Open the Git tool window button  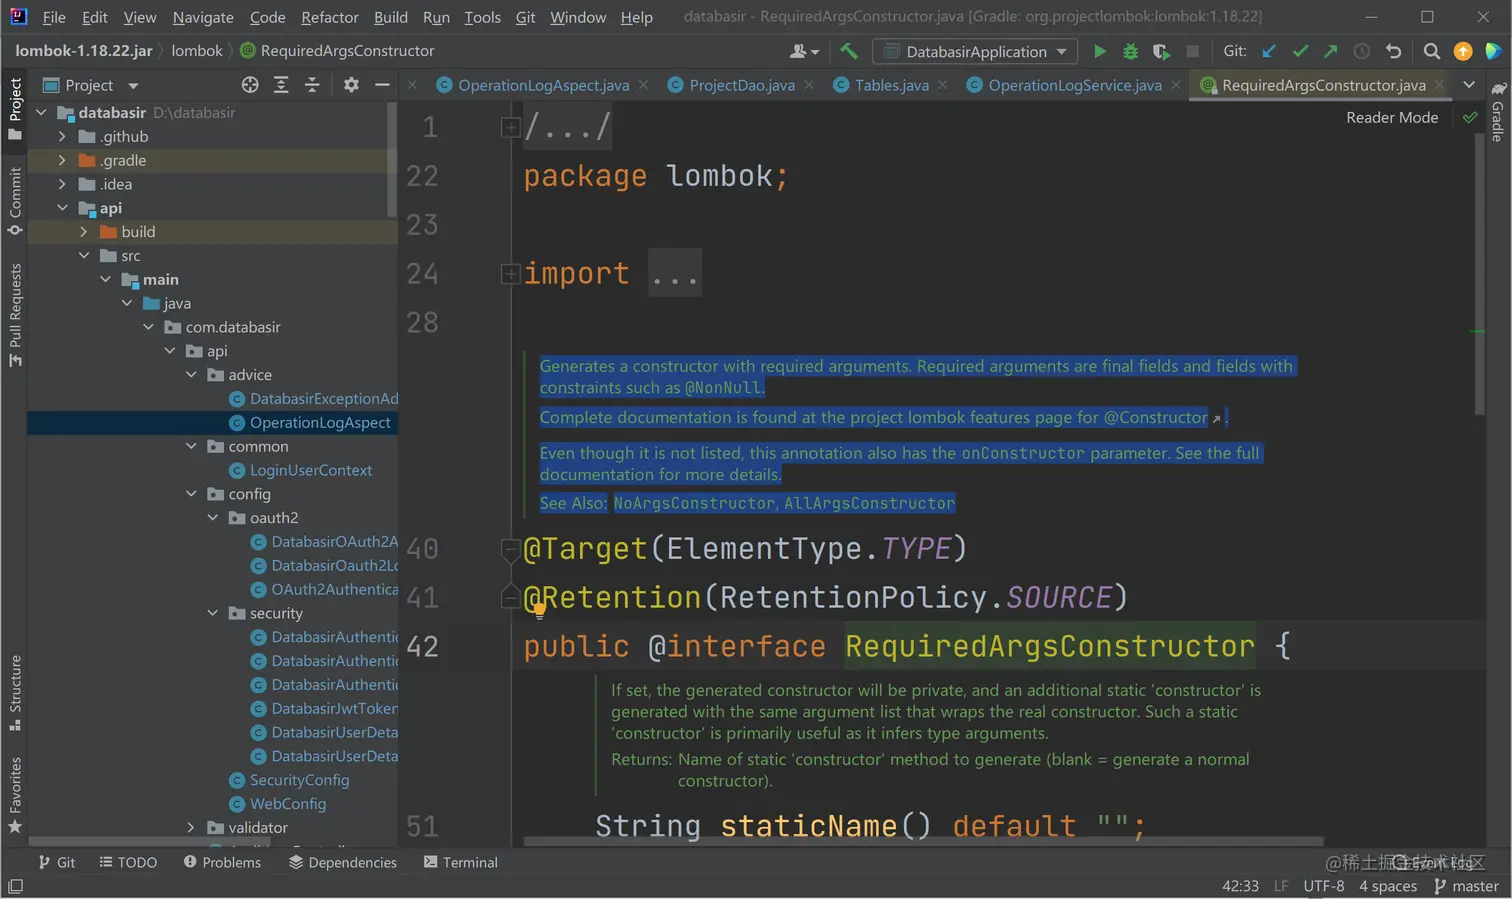(x=56, y=862)
